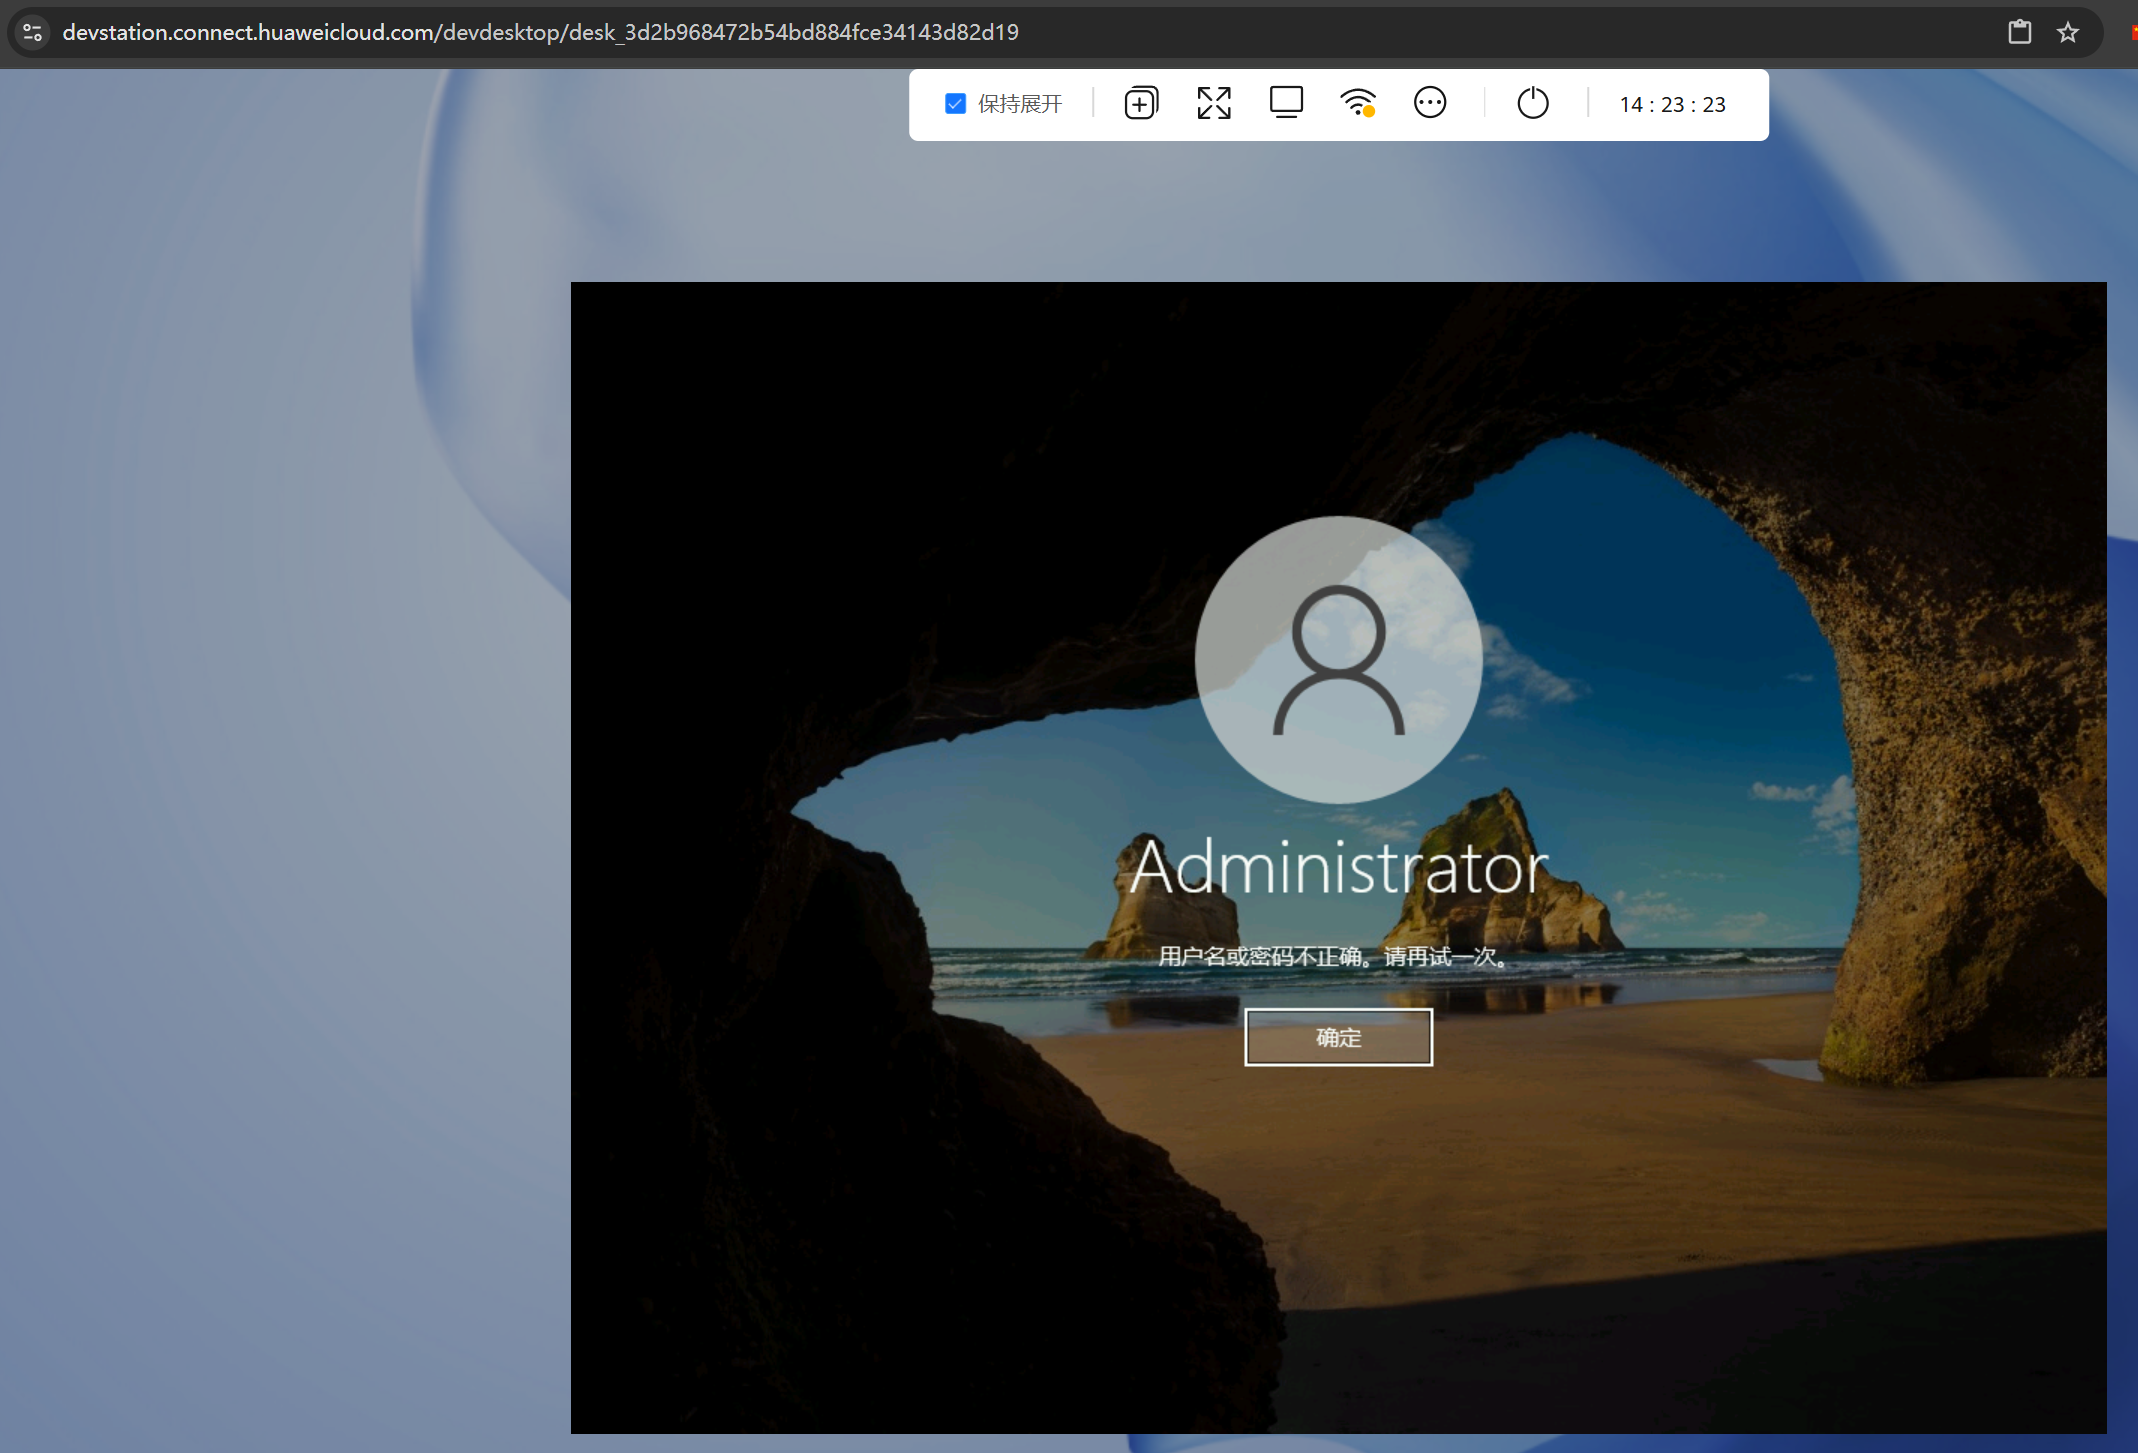Uncheck the 保持展开 checkbox
Image resolution: width=2138 pixels, height=1453 pixels.
pos(955,104)
